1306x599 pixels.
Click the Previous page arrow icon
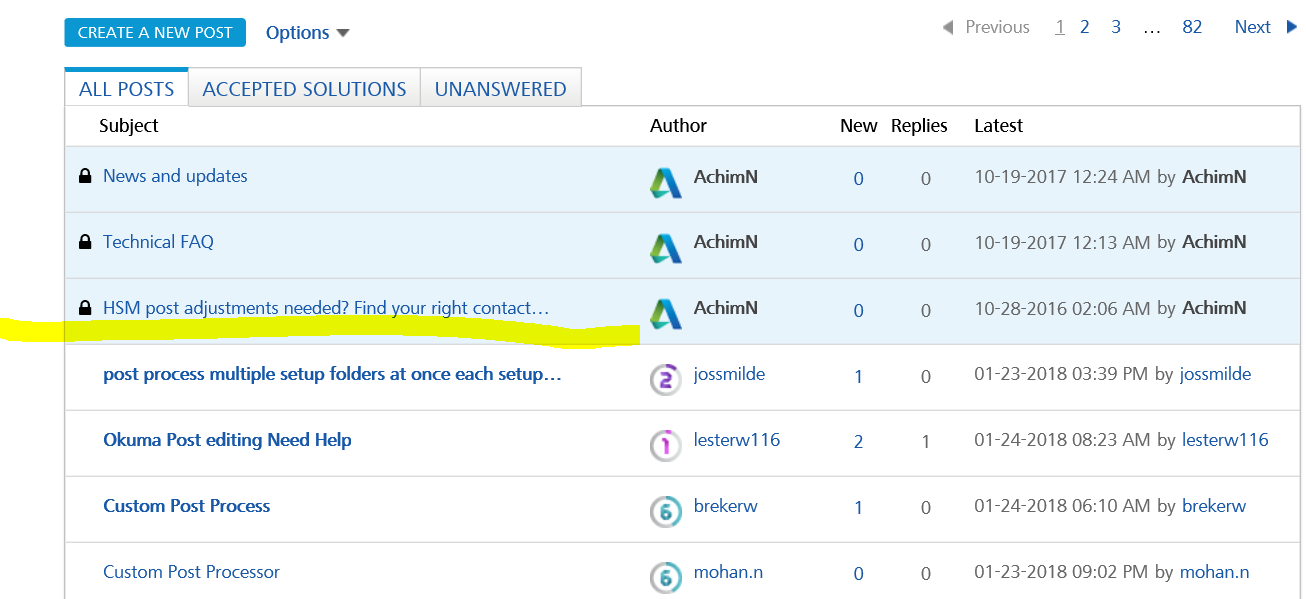coord(948,28)
